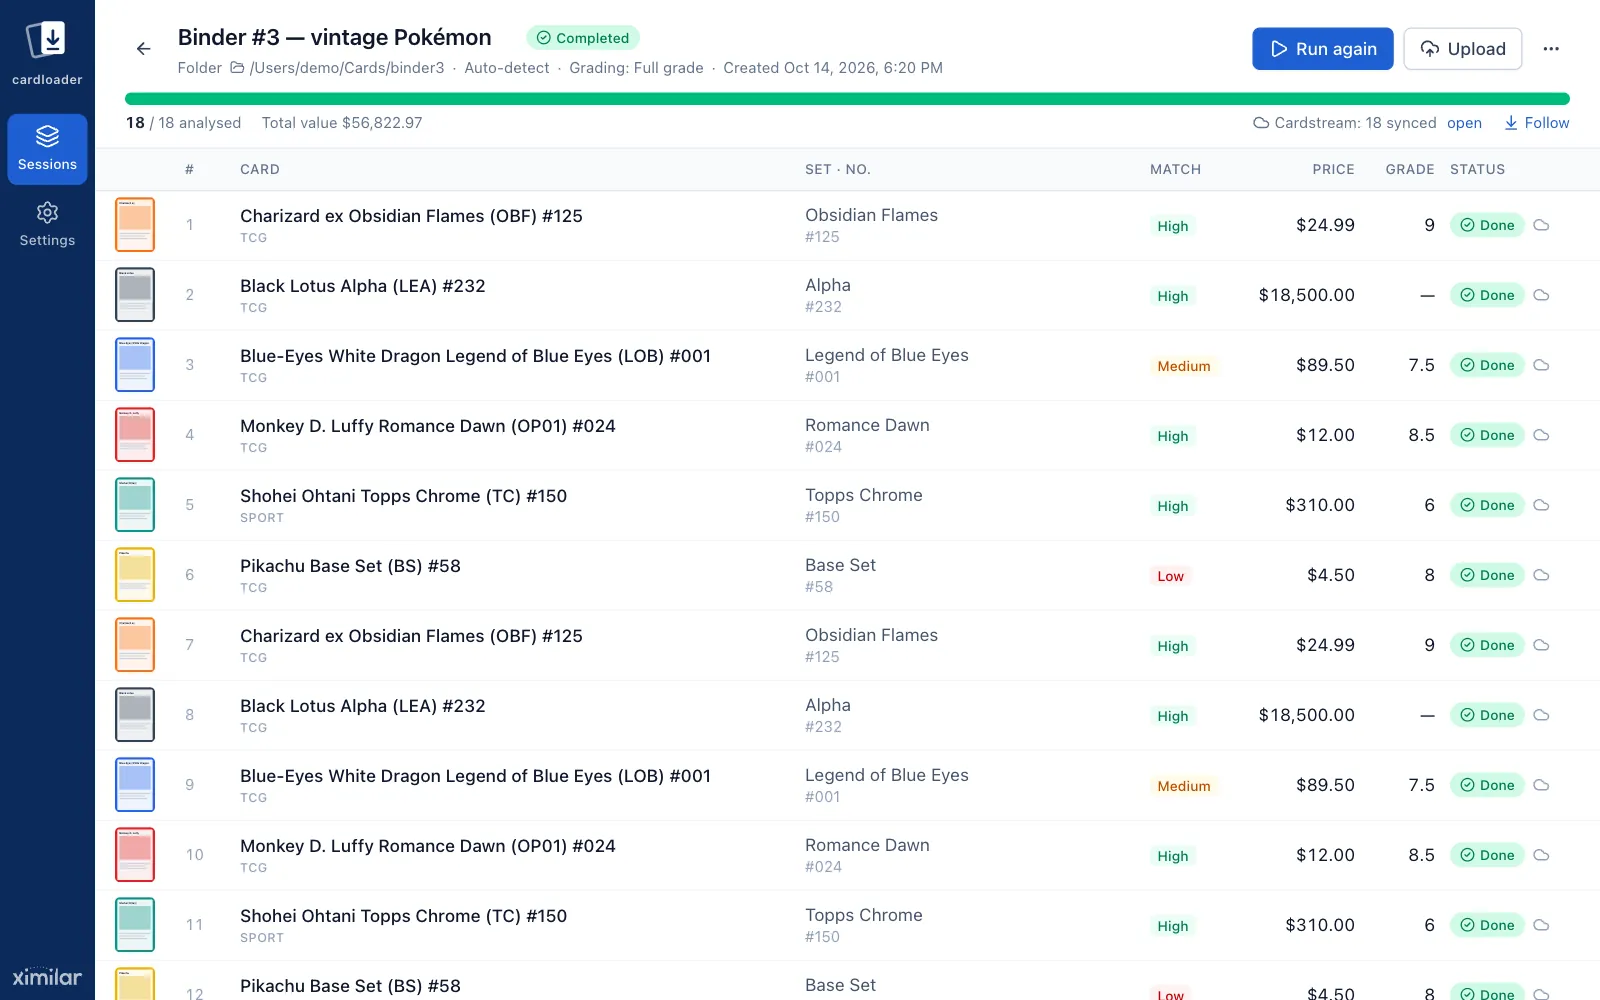Click cloud sync icon in row 2
Viewport: 1600px width, 1000px height.
[x=1541, y=295]
